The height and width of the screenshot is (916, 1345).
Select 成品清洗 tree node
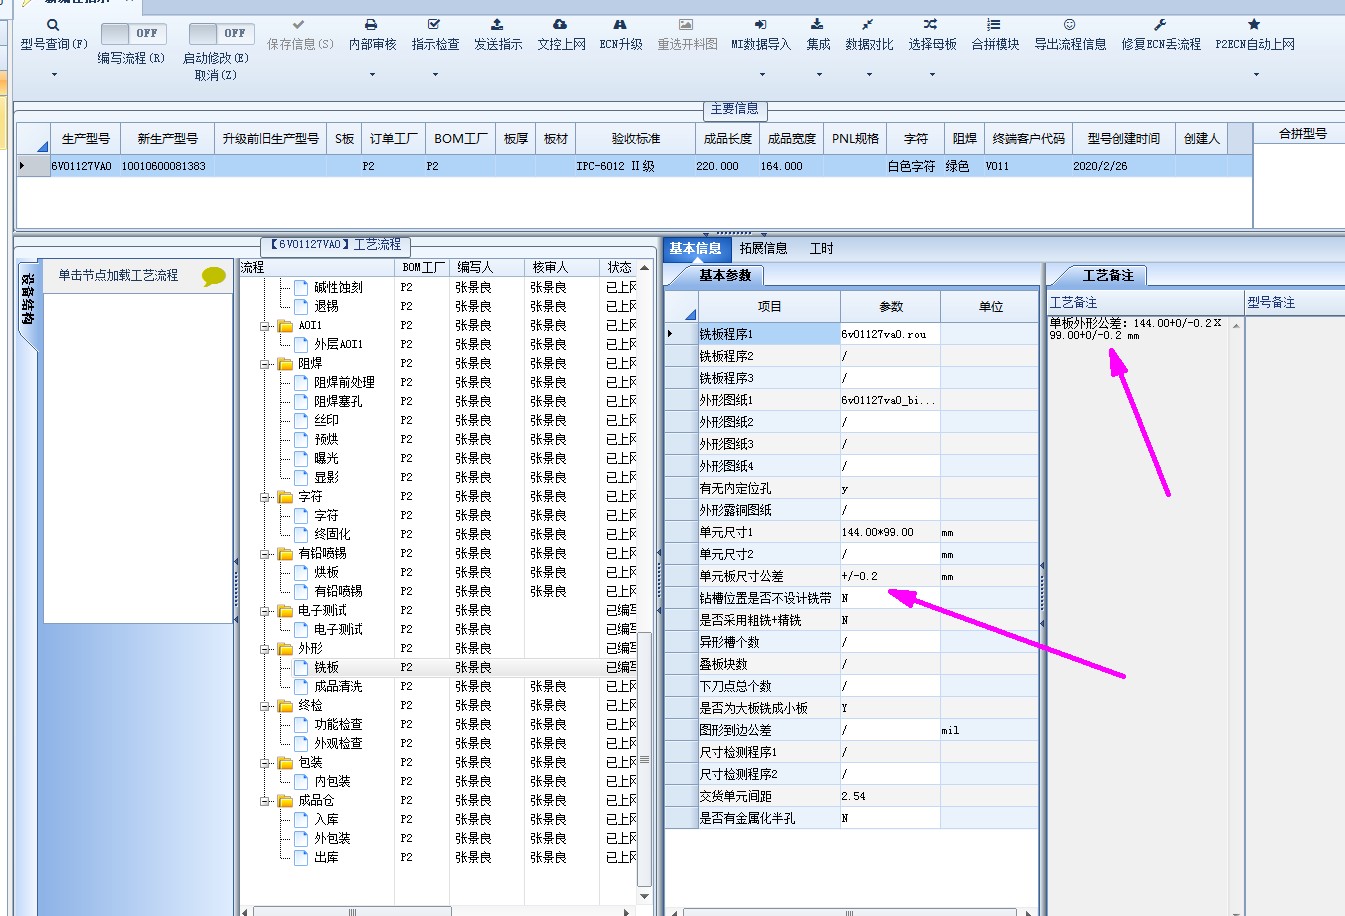tap(338, 686)
